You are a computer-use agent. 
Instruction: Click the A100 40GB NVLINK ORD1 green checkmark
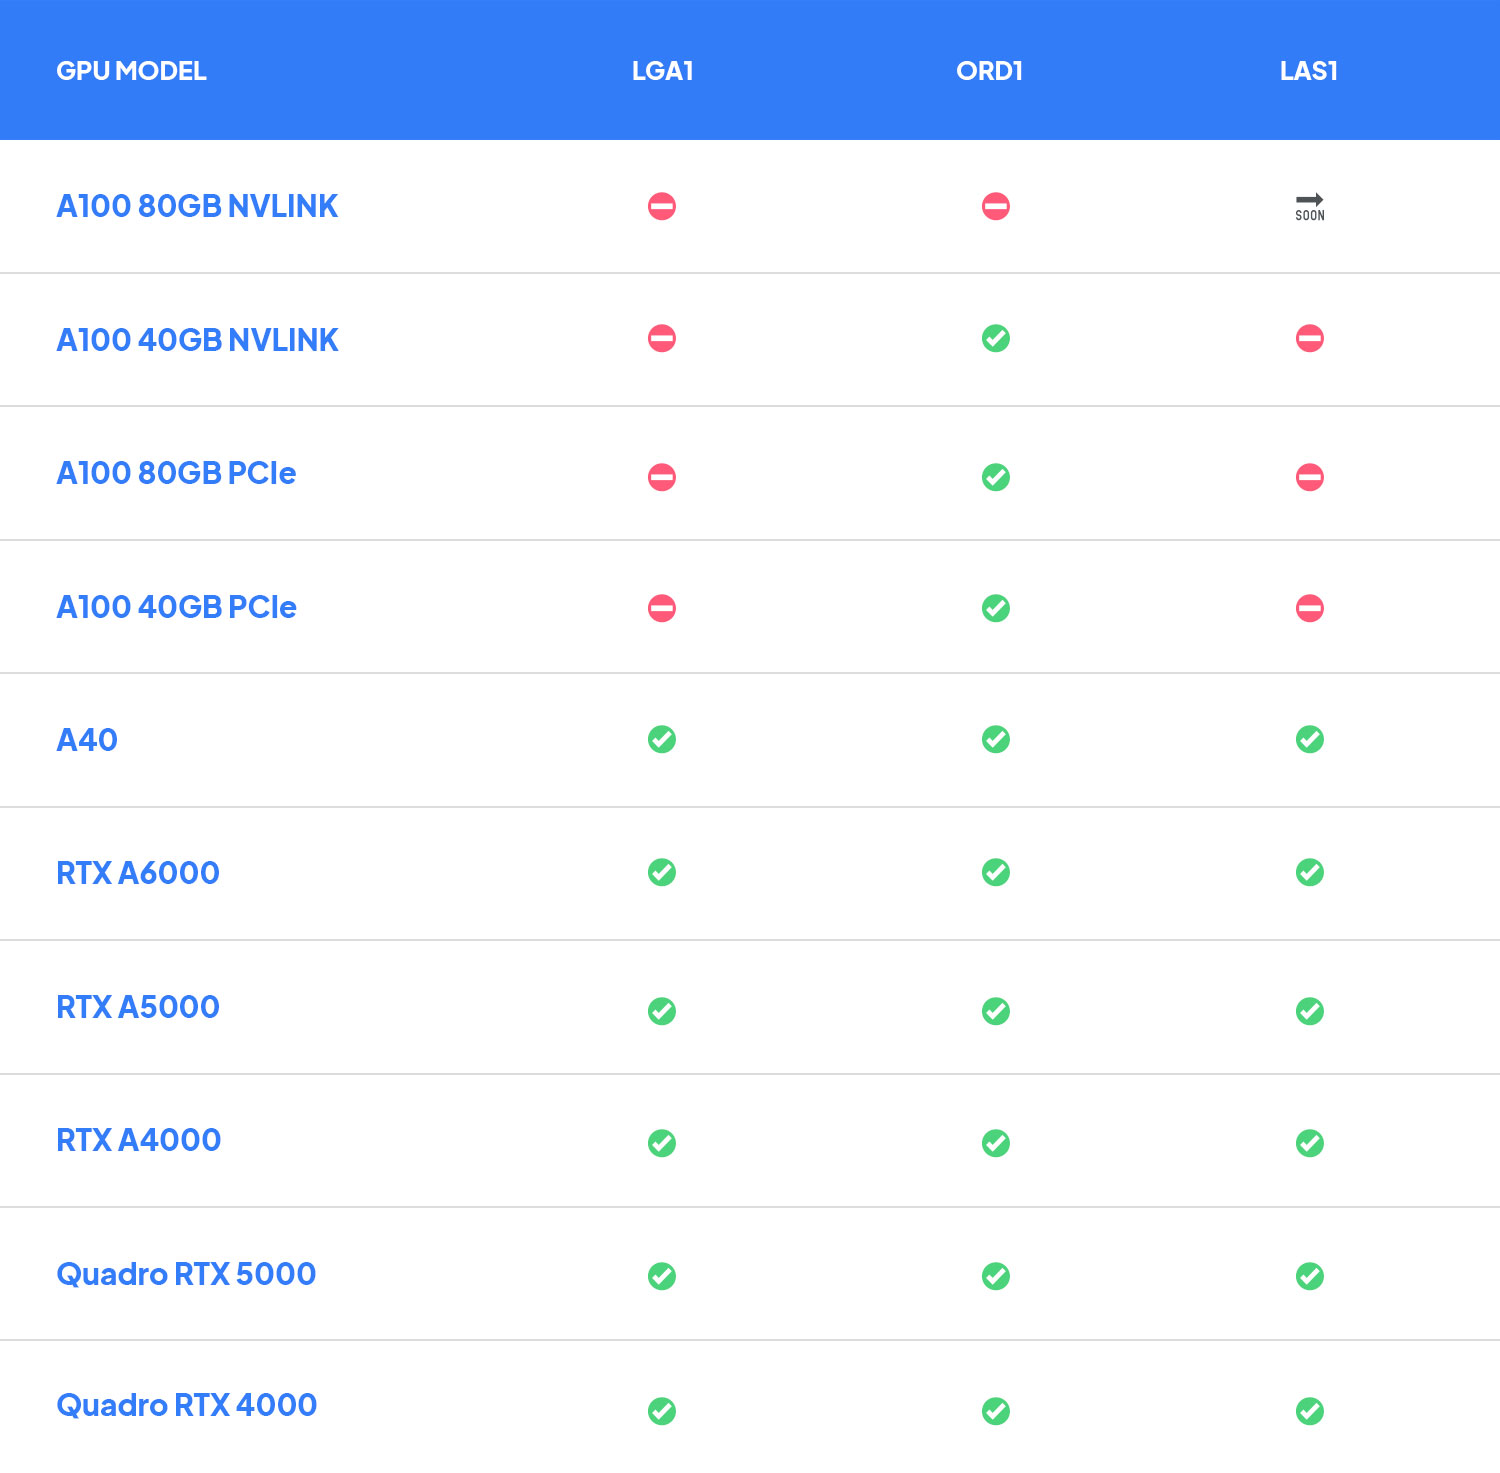996,338
